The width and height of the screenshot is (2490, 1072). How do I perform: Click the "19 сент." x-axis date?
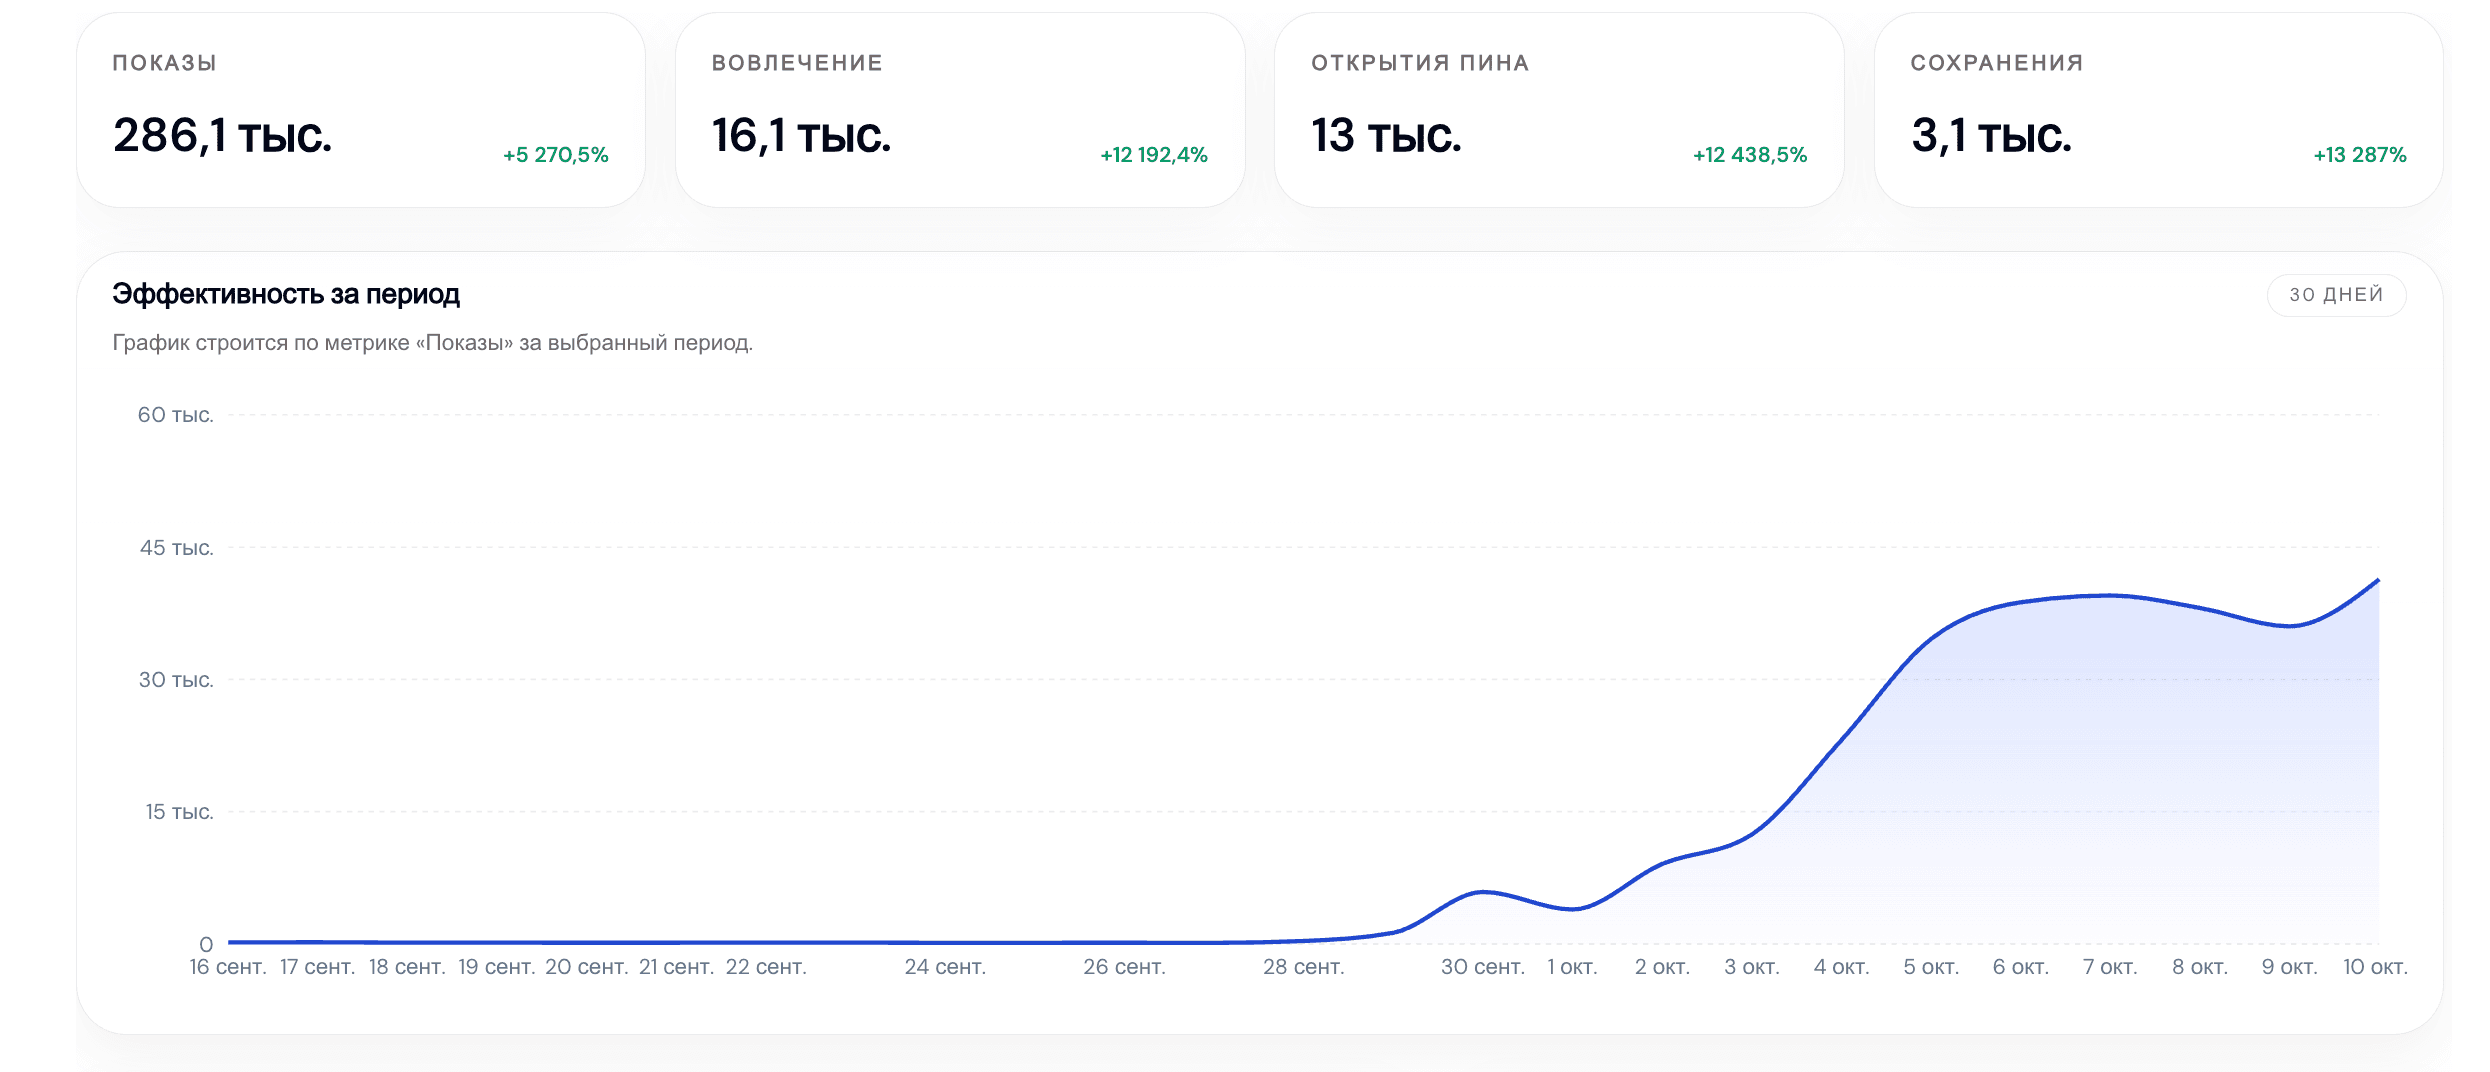497,967
